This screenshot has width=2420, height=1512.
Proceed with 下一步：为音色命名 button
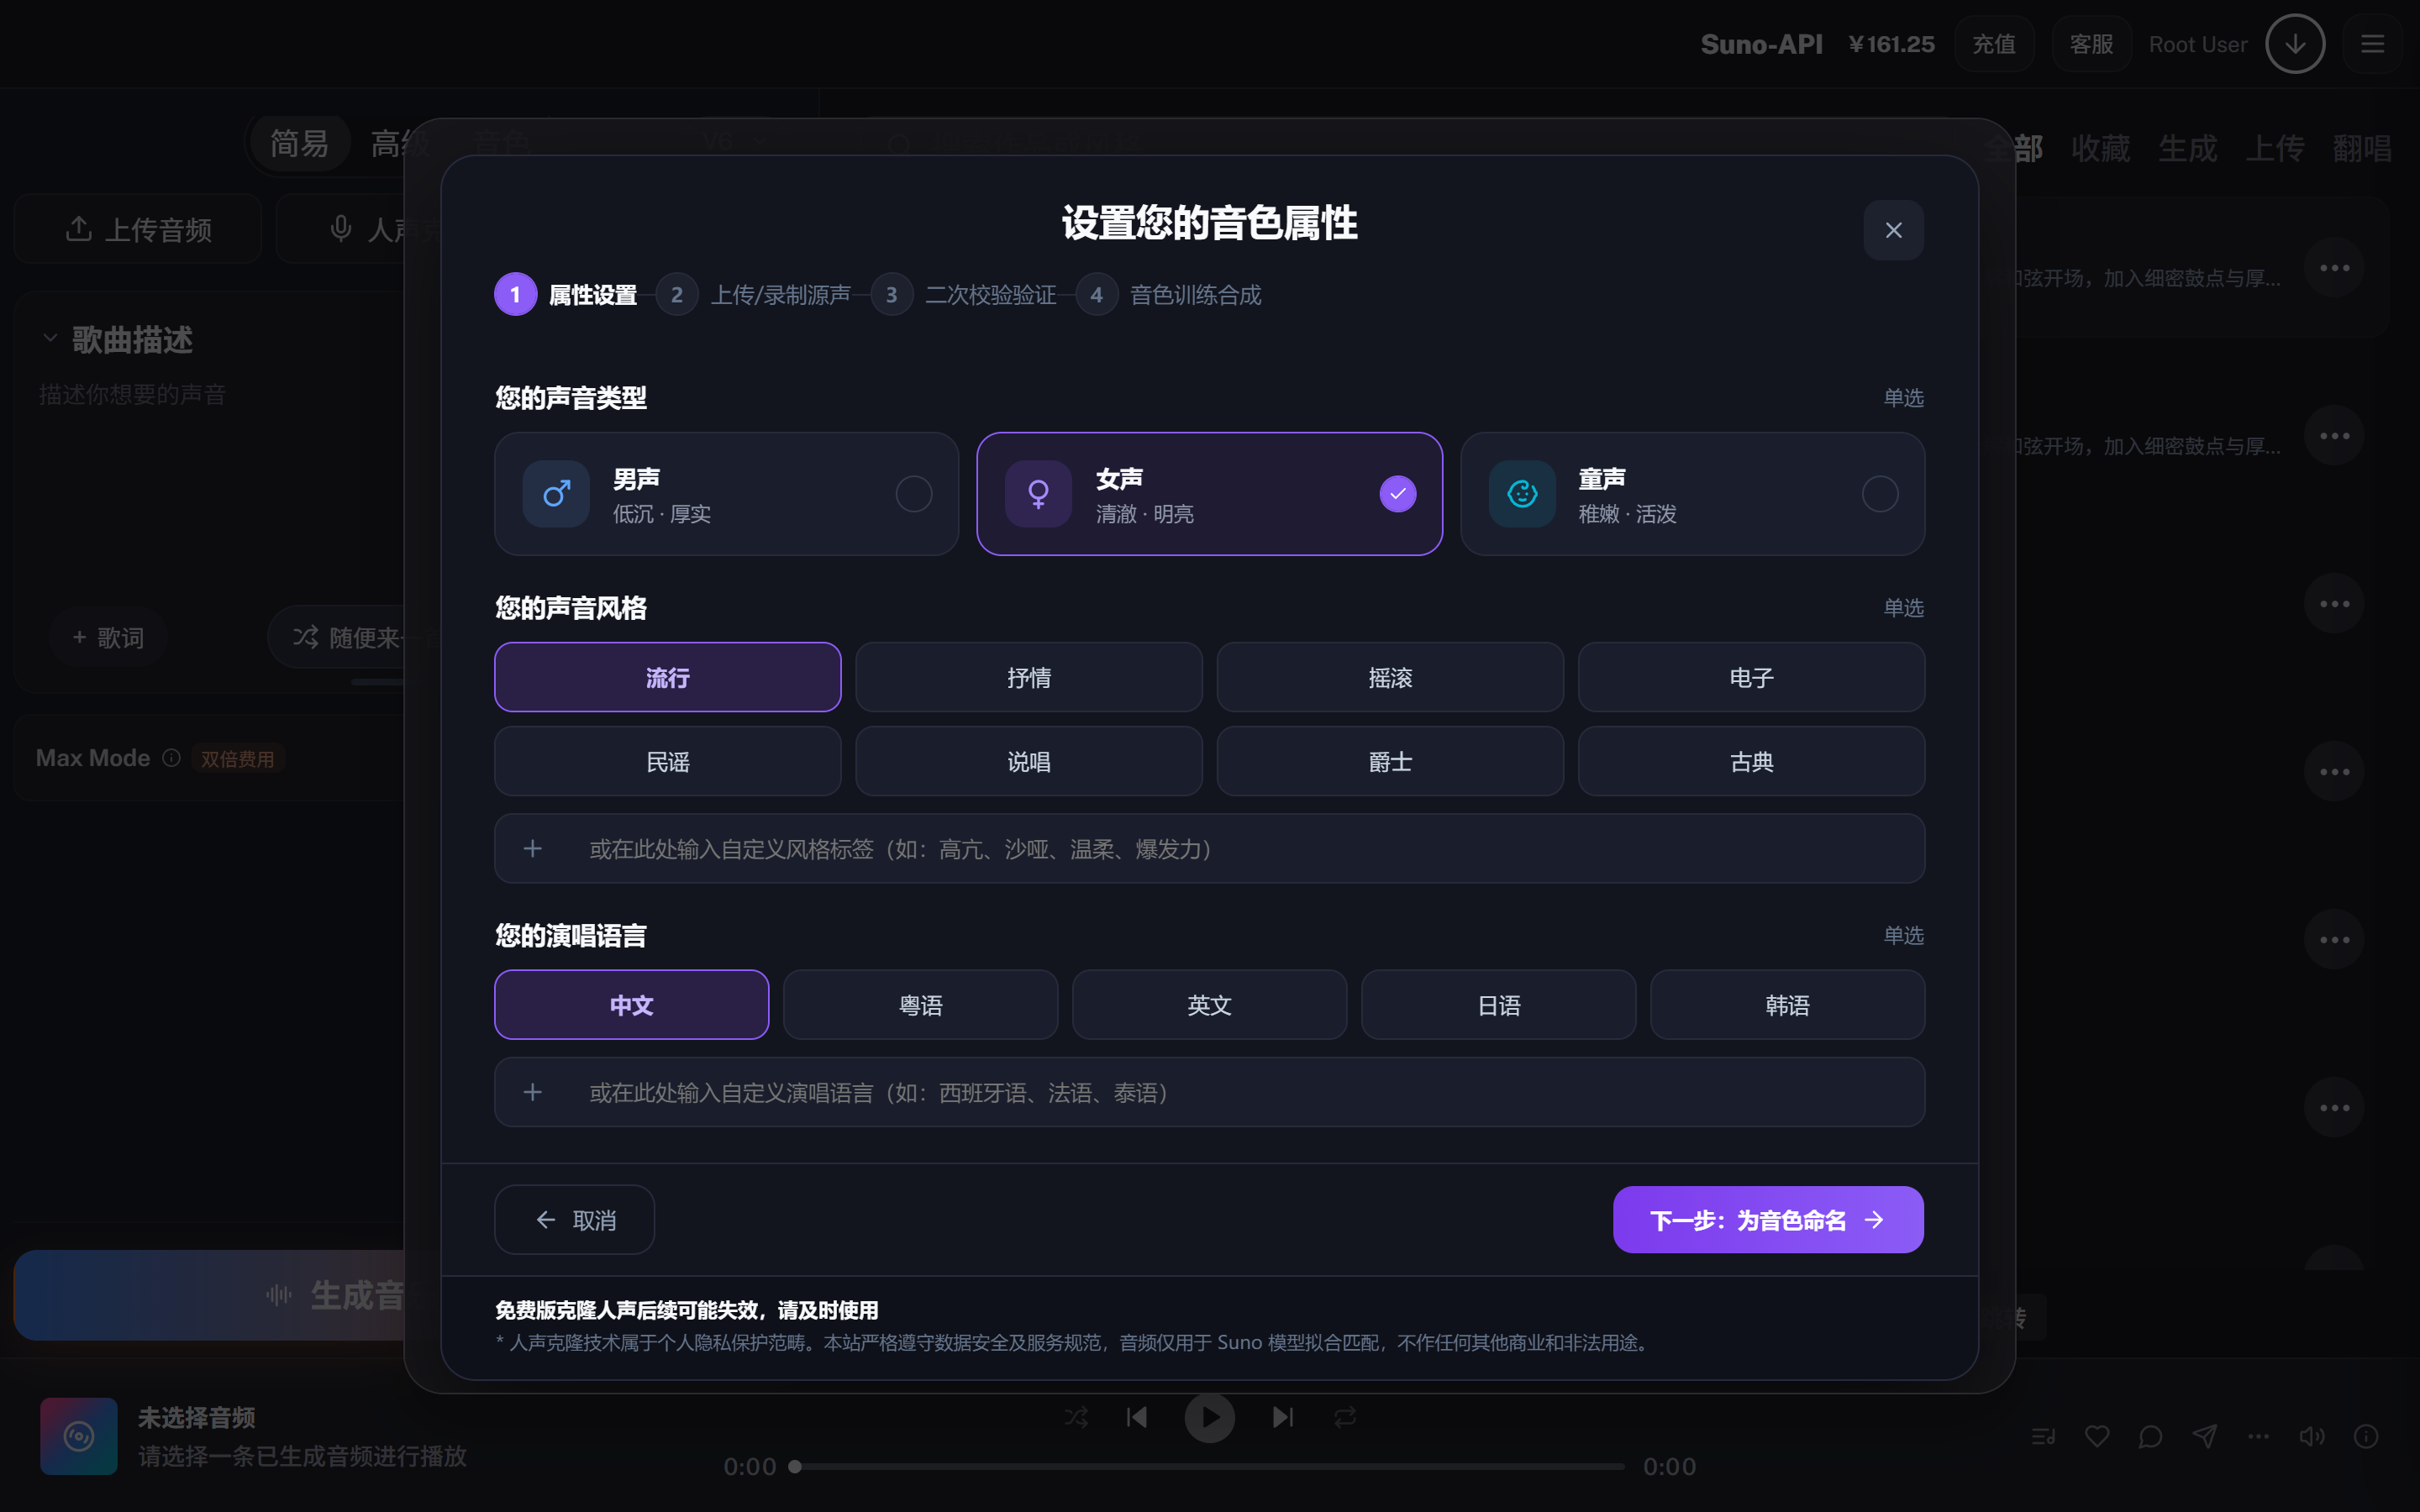coord(1768,1219)
